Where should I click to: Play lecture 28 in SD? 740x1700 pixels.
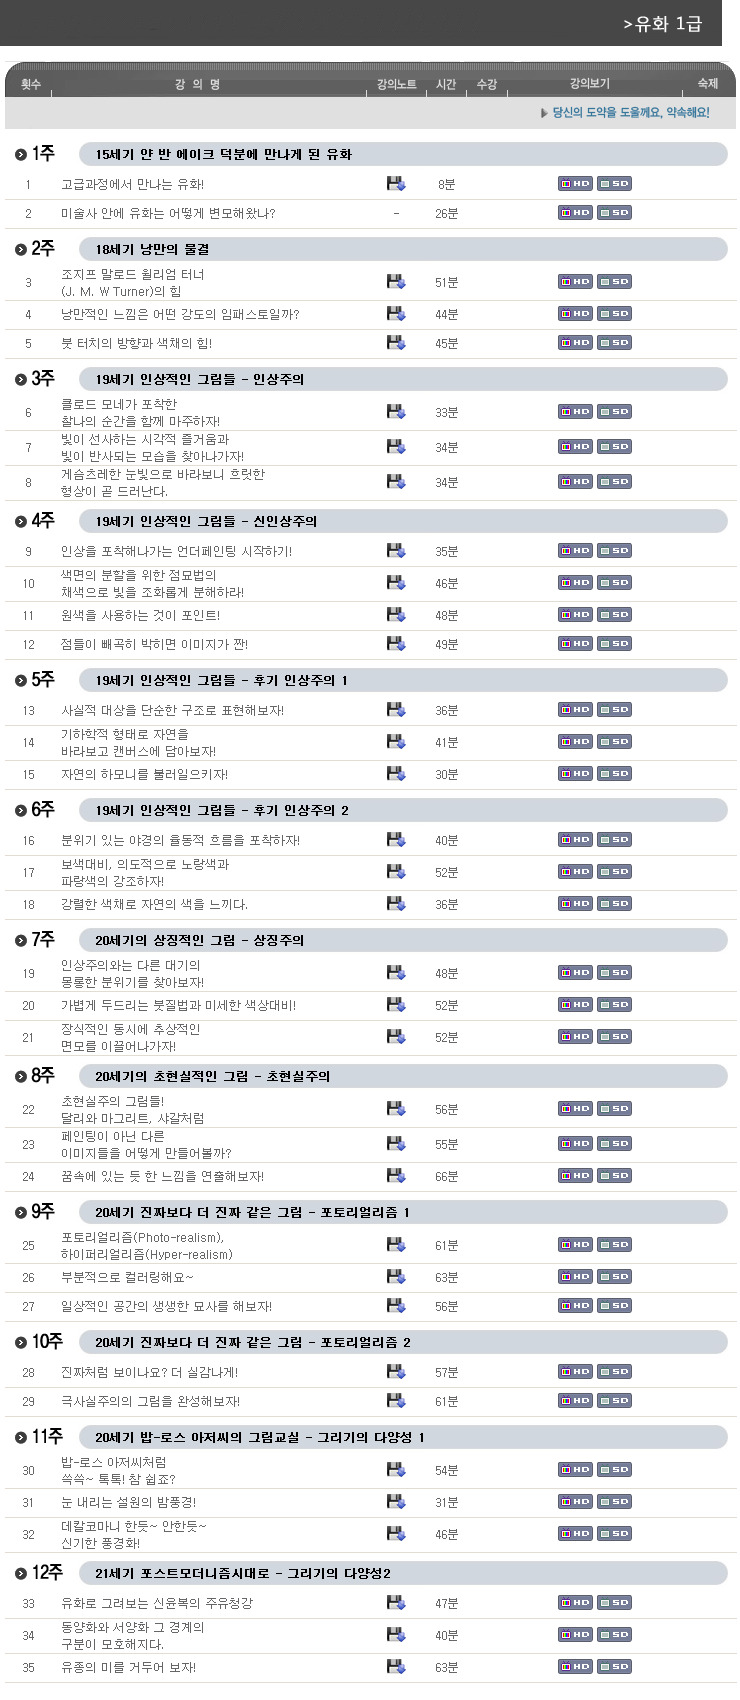pyautogui.click(x=614, y=1371)
